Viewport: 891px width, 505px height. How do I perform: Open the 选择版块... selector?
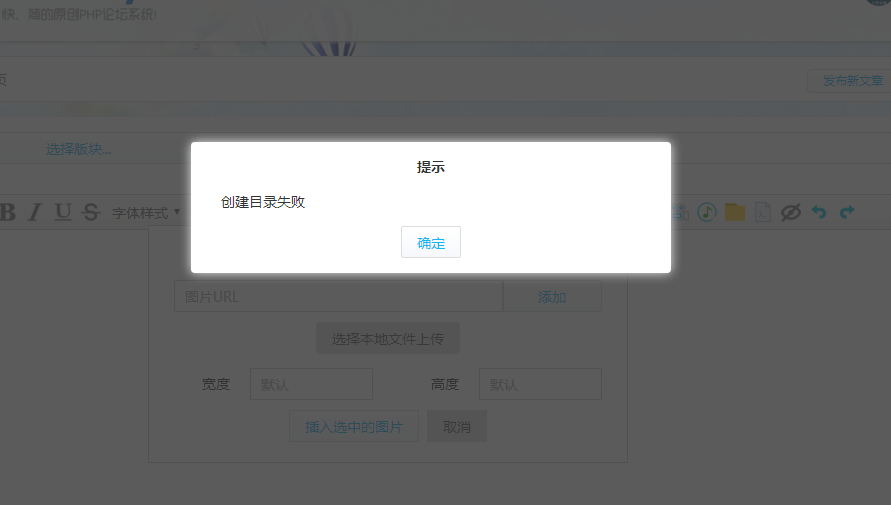coord(78,149)
